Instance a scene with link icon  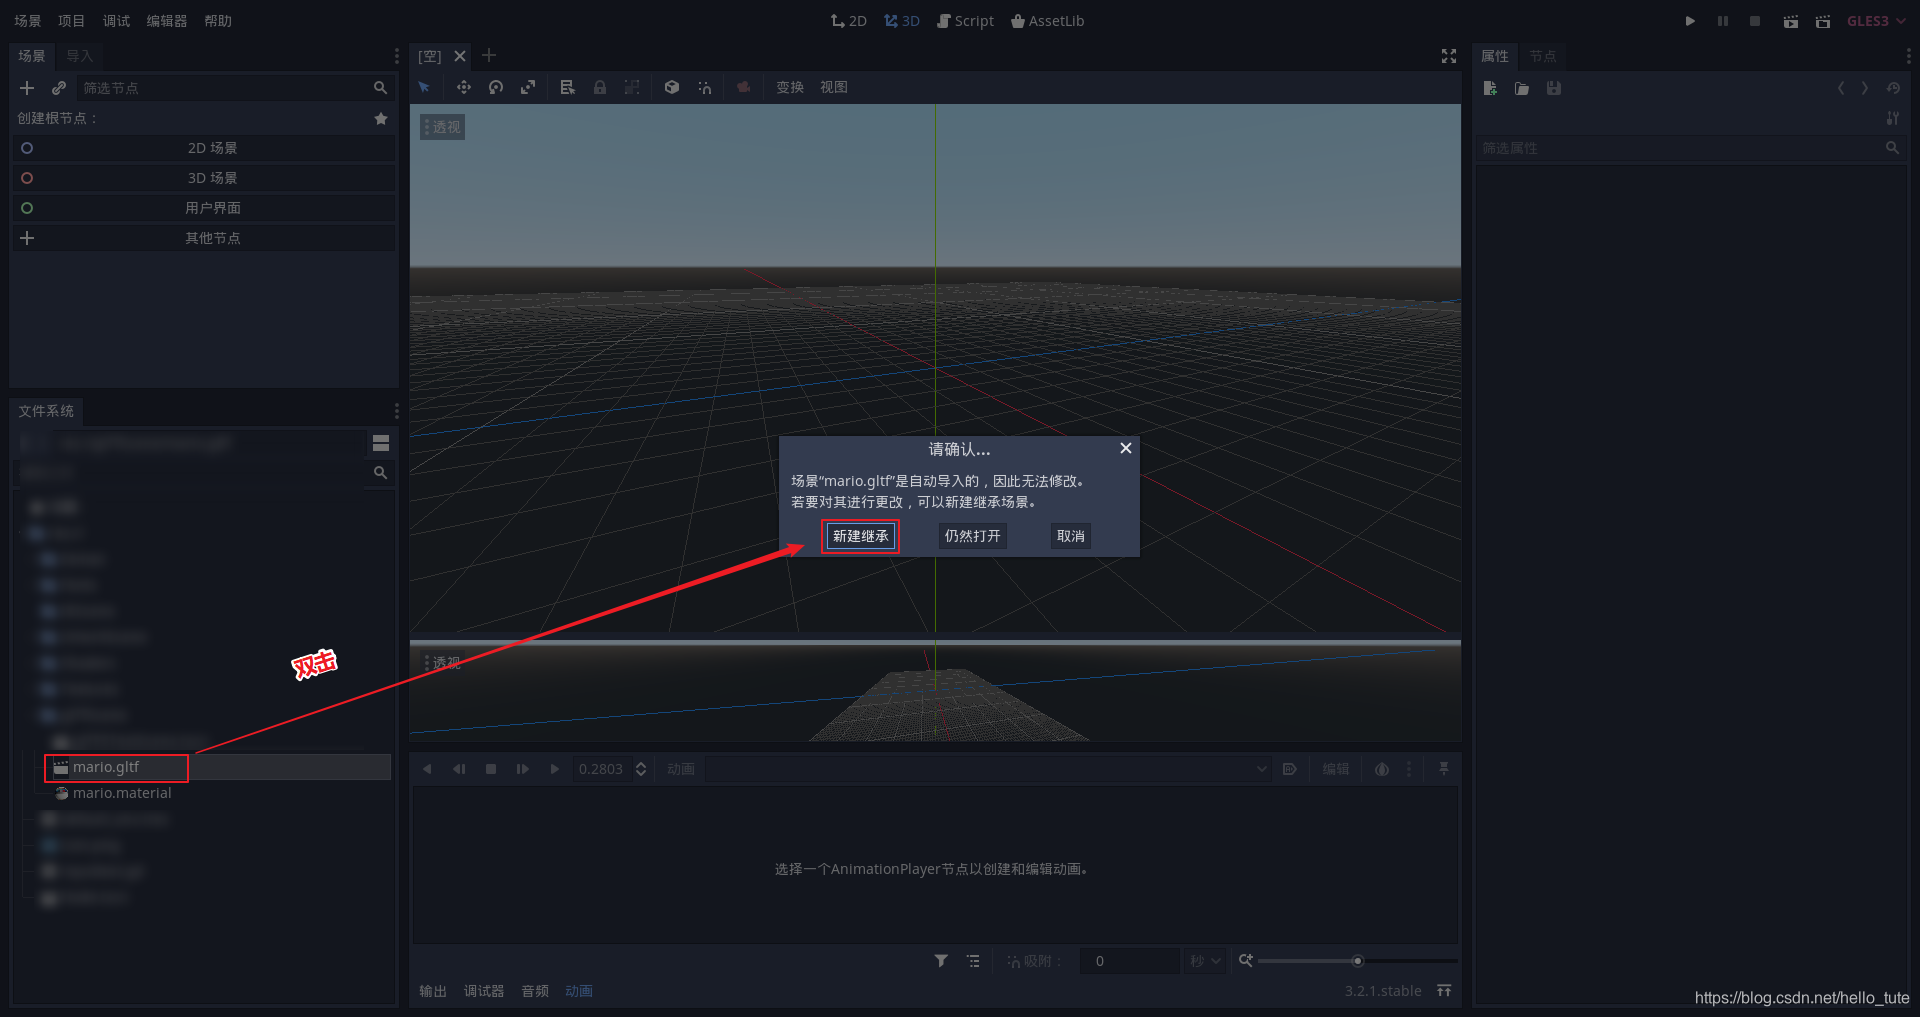coord(59,88)
